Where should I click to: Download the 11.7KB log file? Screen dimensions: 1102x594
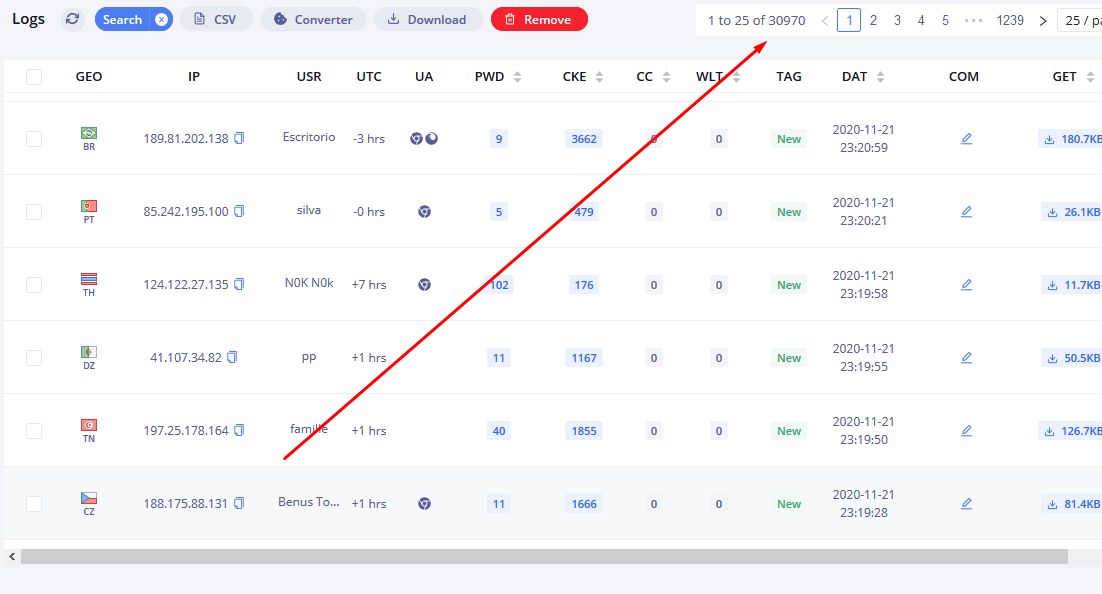point(1072,285)
